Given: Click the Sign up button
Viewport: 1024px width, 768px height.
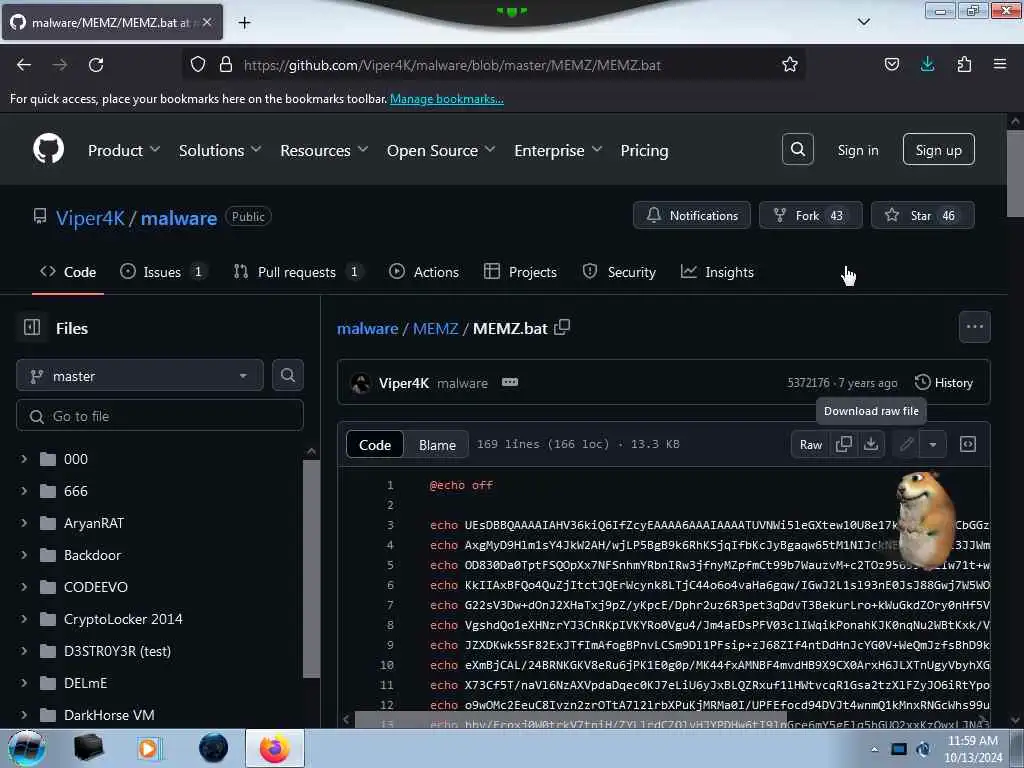Looking at the screenshot, I should (x=938, y=150).
